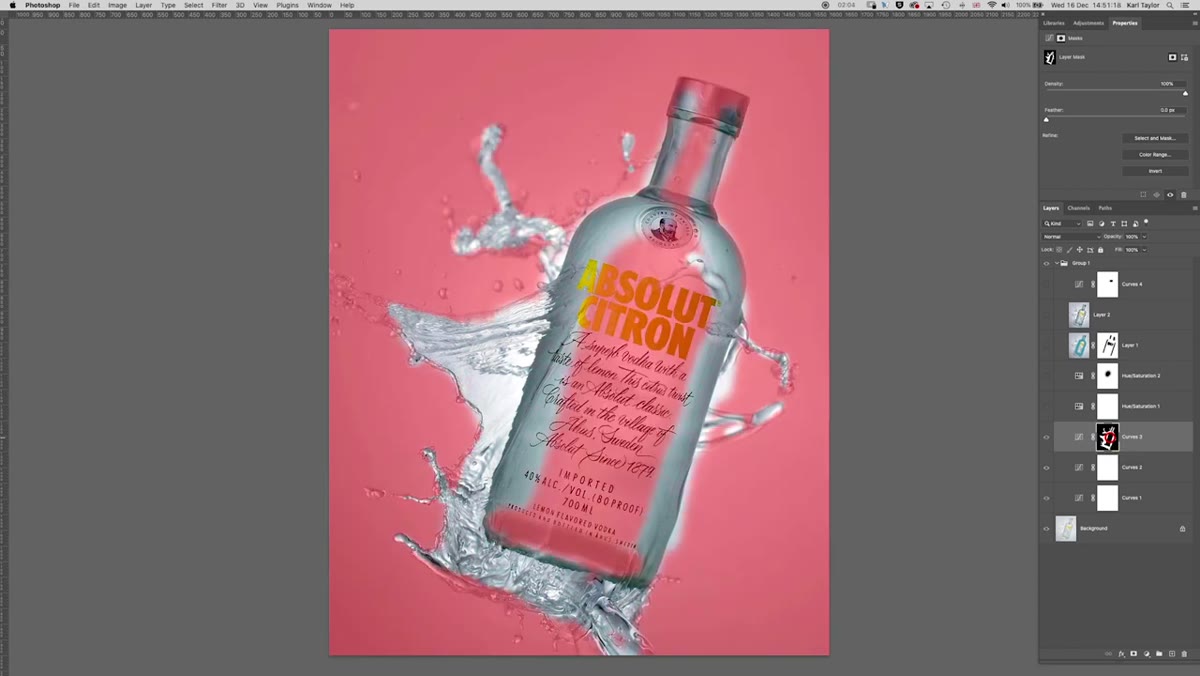Image resolution: width=1200 pixels, height=676 pixels.
Task: Delete mask via trash icon in Properties
Action: (x=1184, y=195)
